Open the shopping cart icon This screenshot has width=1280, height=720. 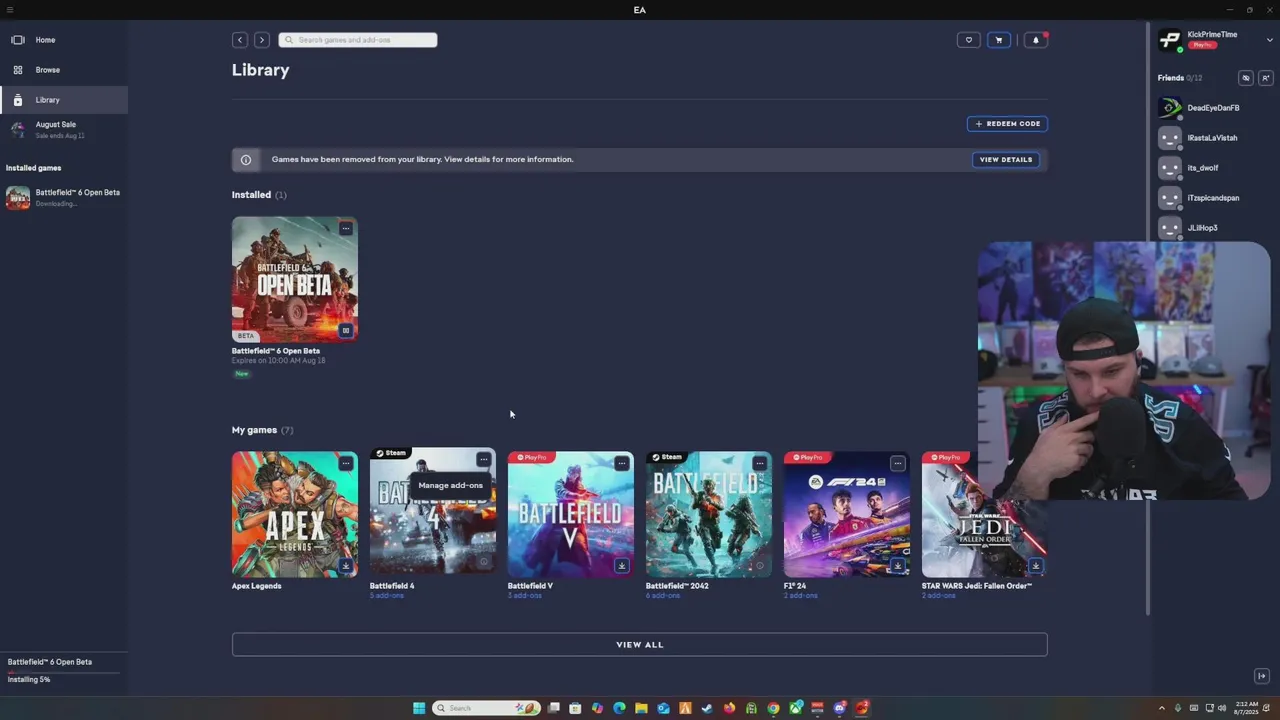pyautogui.click(x=998, y=40)
